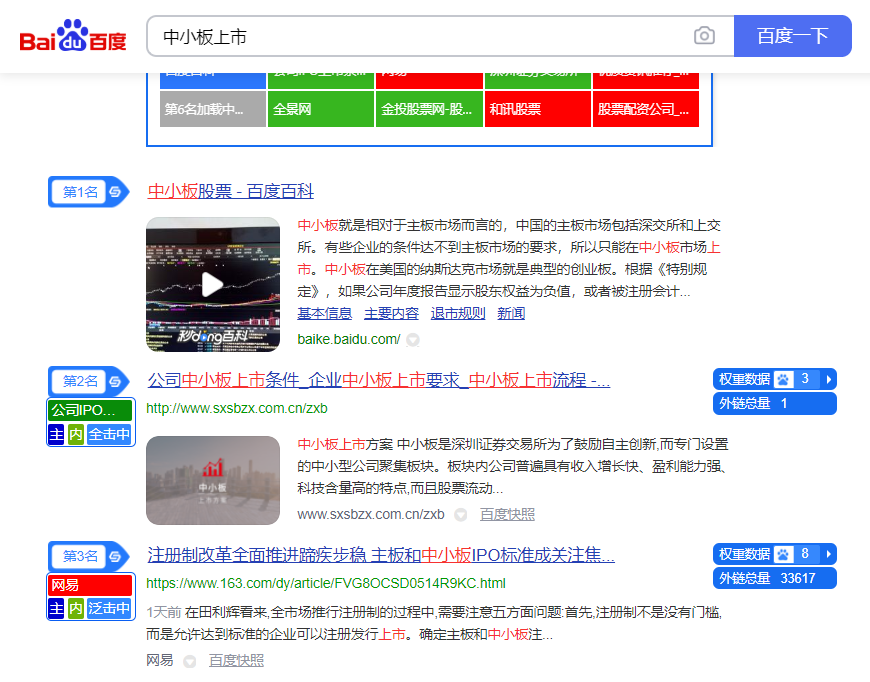Open the Baidu logo homepage
This screenshot has height=682, width=870.
click(73, 37)
